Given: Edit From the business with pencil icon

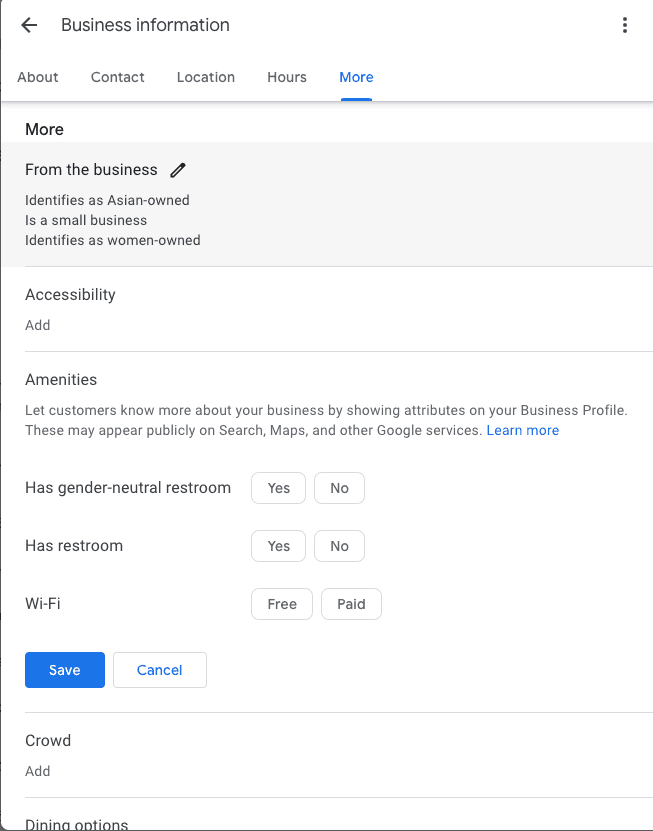Looking at the screenshot, I should click(x=178, y=170).
